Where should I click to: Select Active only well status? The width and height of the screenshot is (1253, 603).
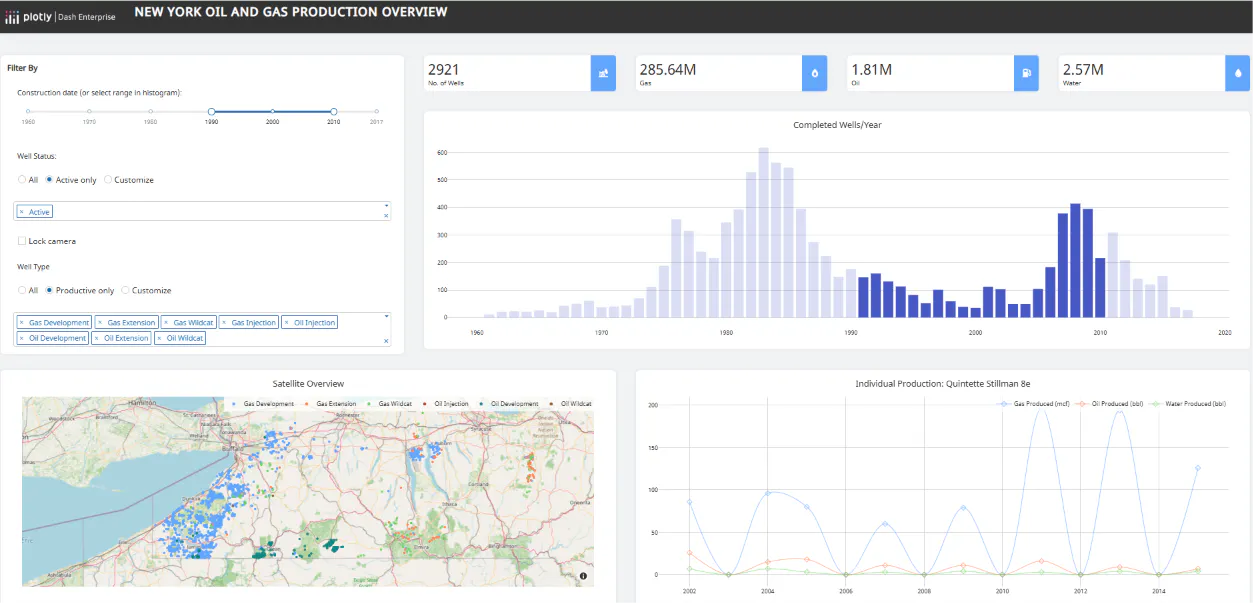point(49,180)
